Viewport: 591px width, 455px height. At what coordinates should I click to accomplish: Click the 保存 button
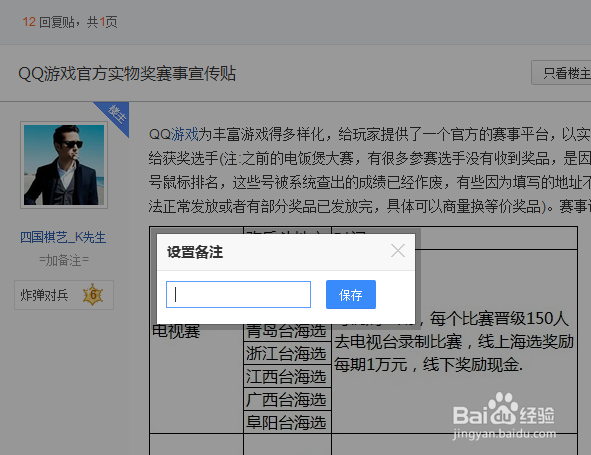coord(351,294)
